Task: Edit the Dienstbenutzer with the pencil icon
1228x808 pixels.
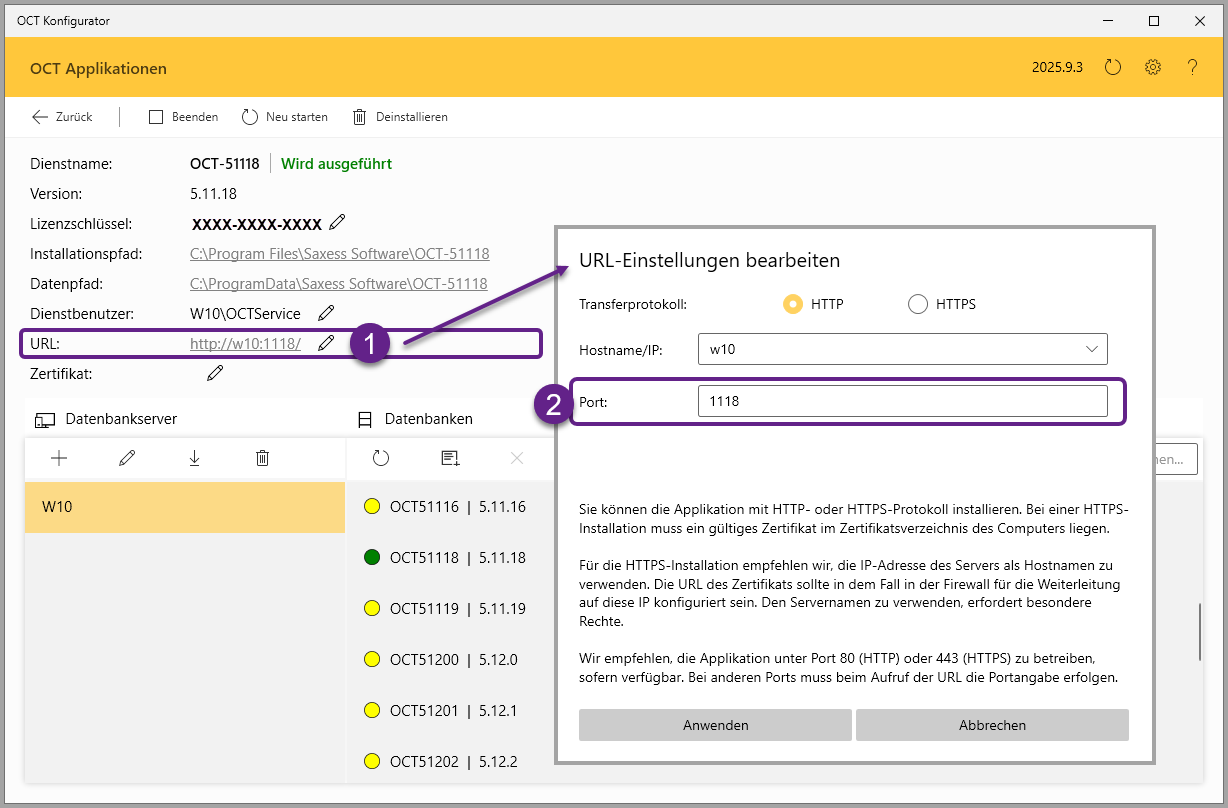Action: coord(325,313)
